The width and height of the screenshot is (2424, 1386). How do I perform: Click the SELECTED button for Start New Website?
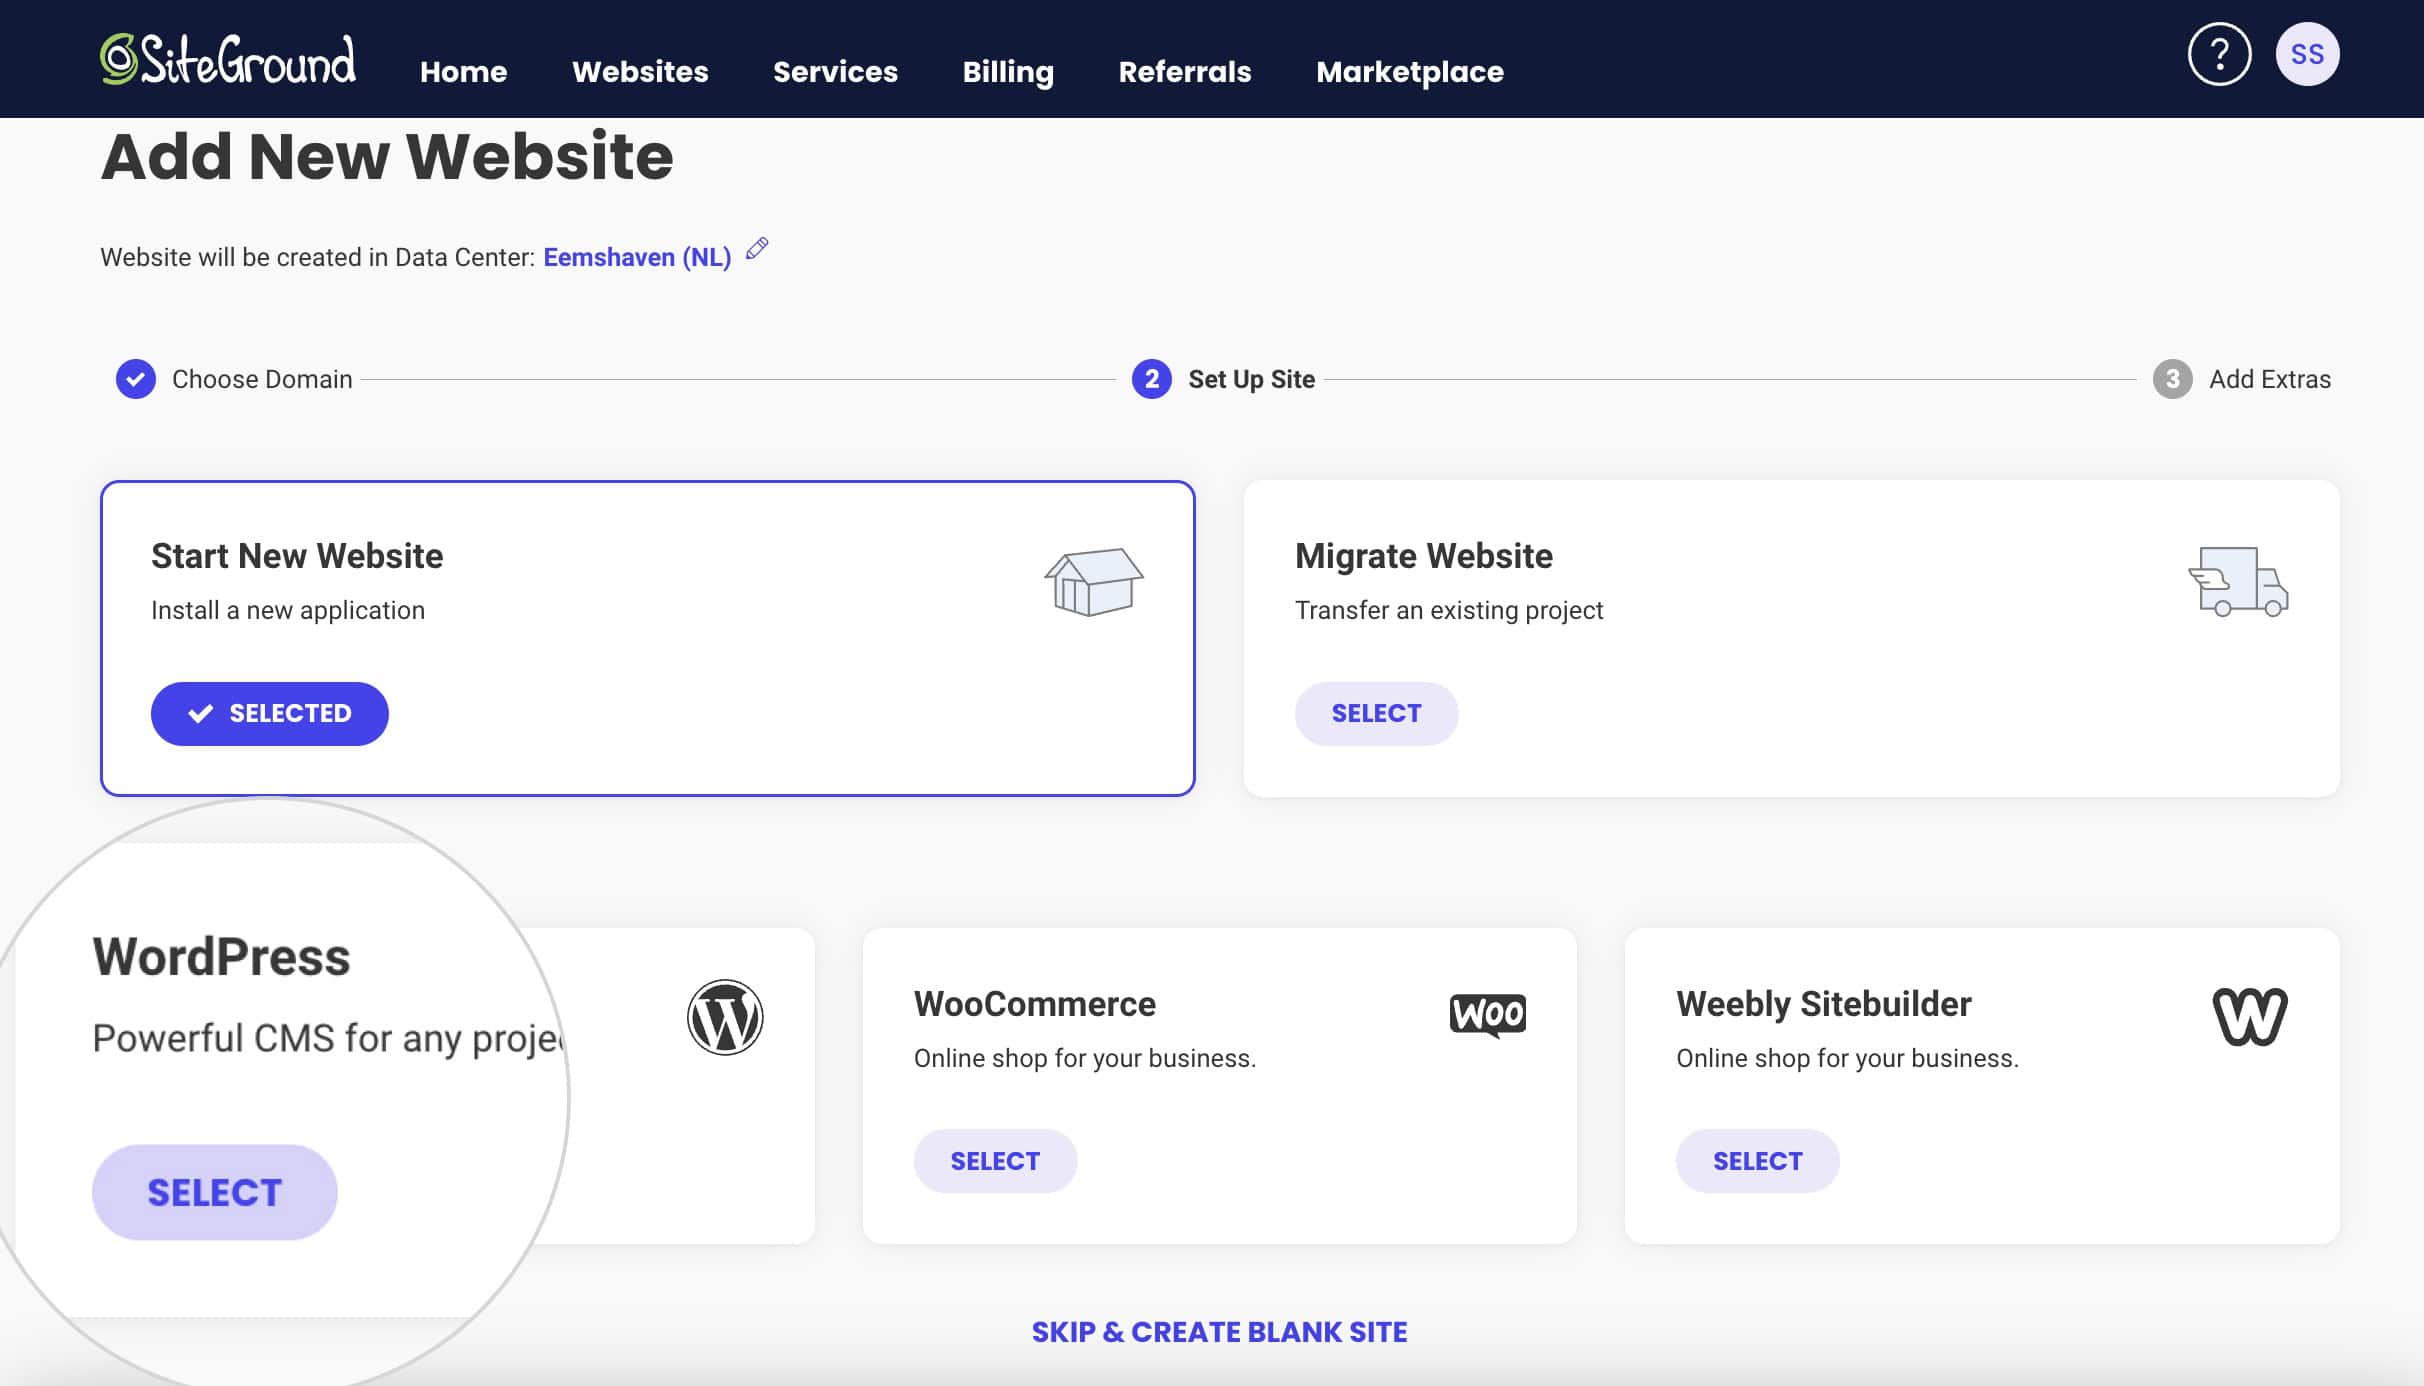pos(270,713)
